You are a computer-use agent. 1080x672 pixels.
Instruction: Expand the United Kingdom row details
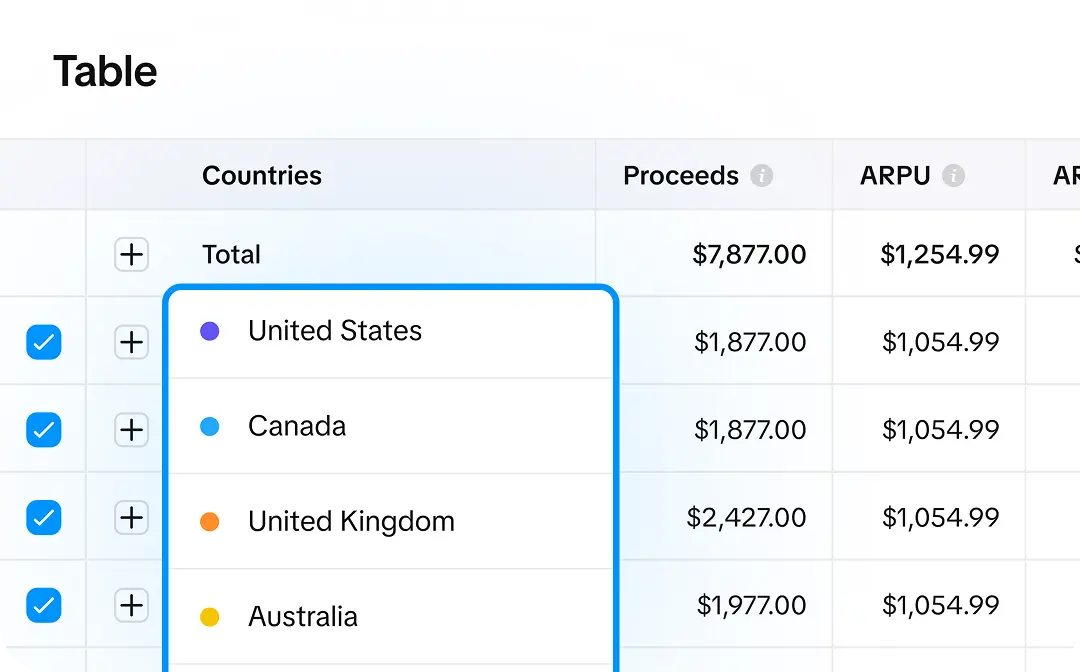(131, 518)
